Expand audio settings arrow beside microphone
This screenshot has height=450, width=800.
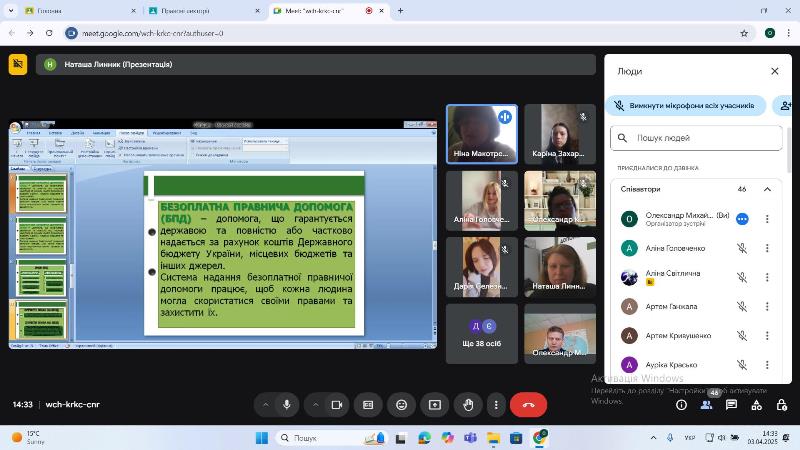tap(265, 405)
